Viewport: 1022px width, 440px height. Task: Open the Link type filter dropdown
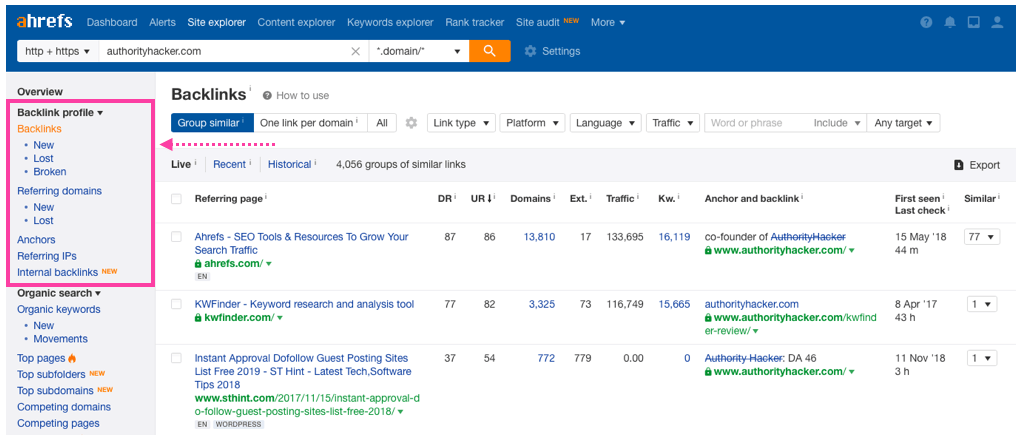coord(461,123)
